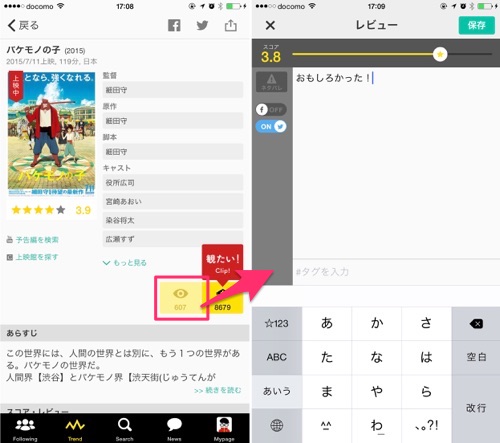Screen dimensions: 500x443
Task: Open the Search tab
Action: click(x=125, y=429)
